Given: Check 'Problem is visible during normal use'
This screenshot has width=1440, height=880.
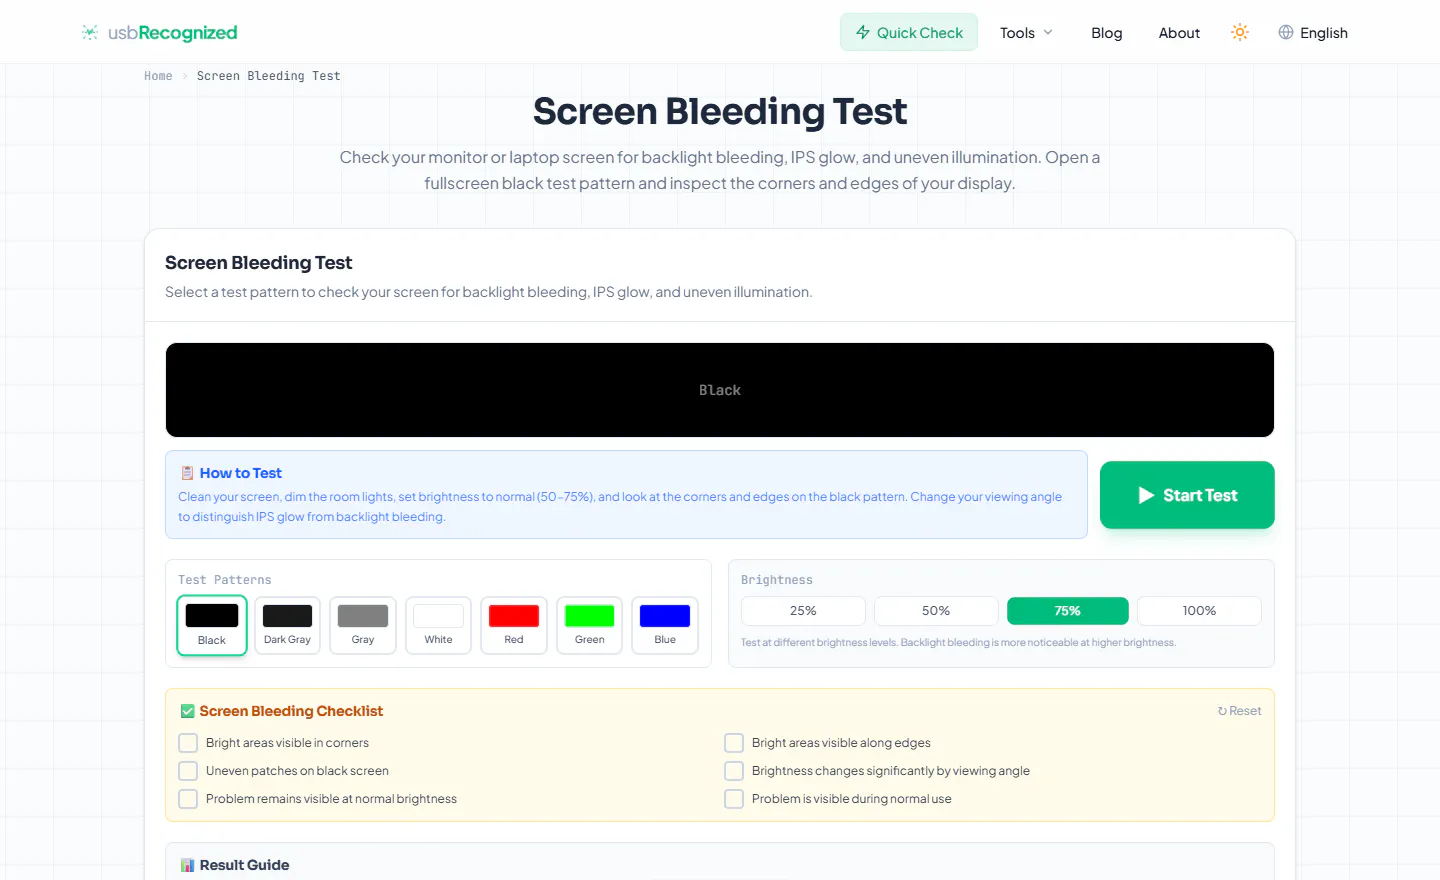Looking at the screenshot, I should coord(734,799).
